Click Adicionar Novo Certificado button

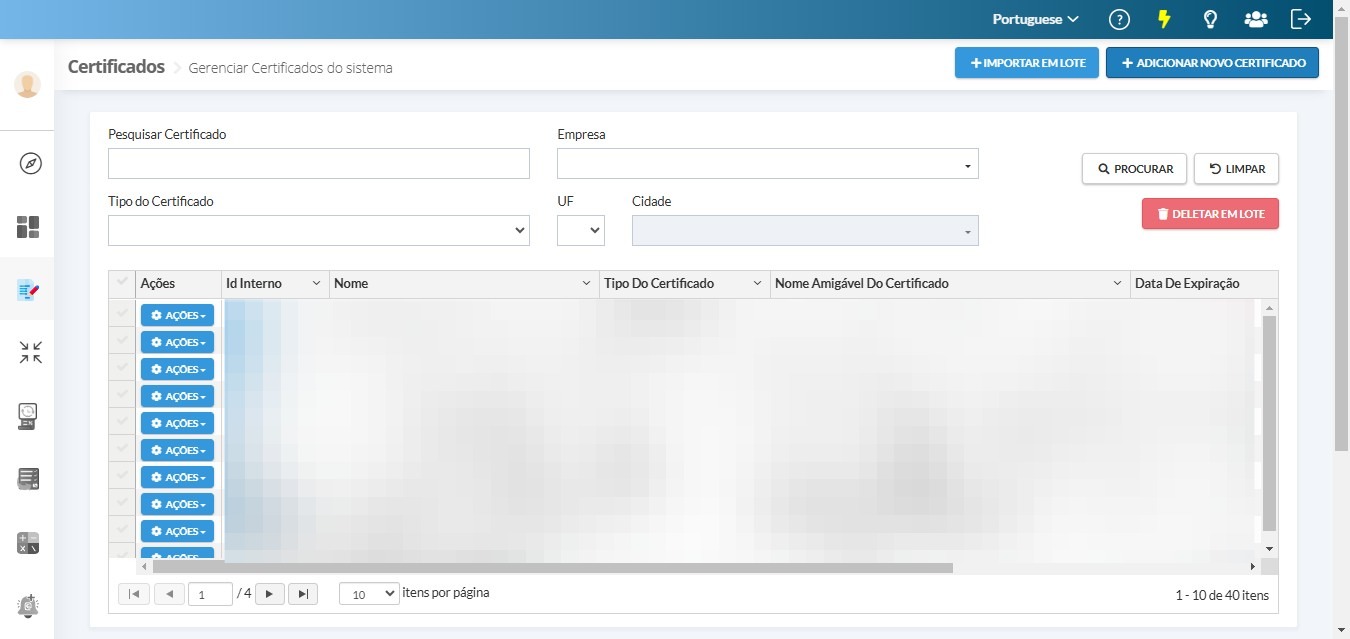click(x=1212, y=63)
